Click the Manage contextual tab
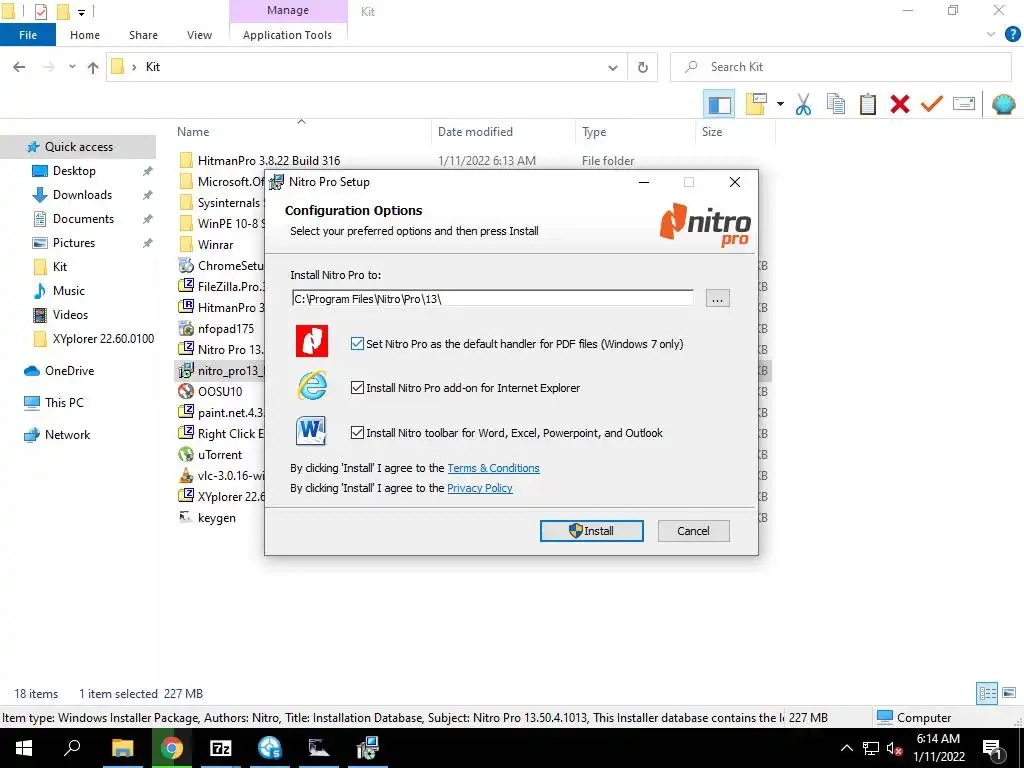Viewport: 1024px width, 768px height. pyautogui.click(x=288, y=11)
